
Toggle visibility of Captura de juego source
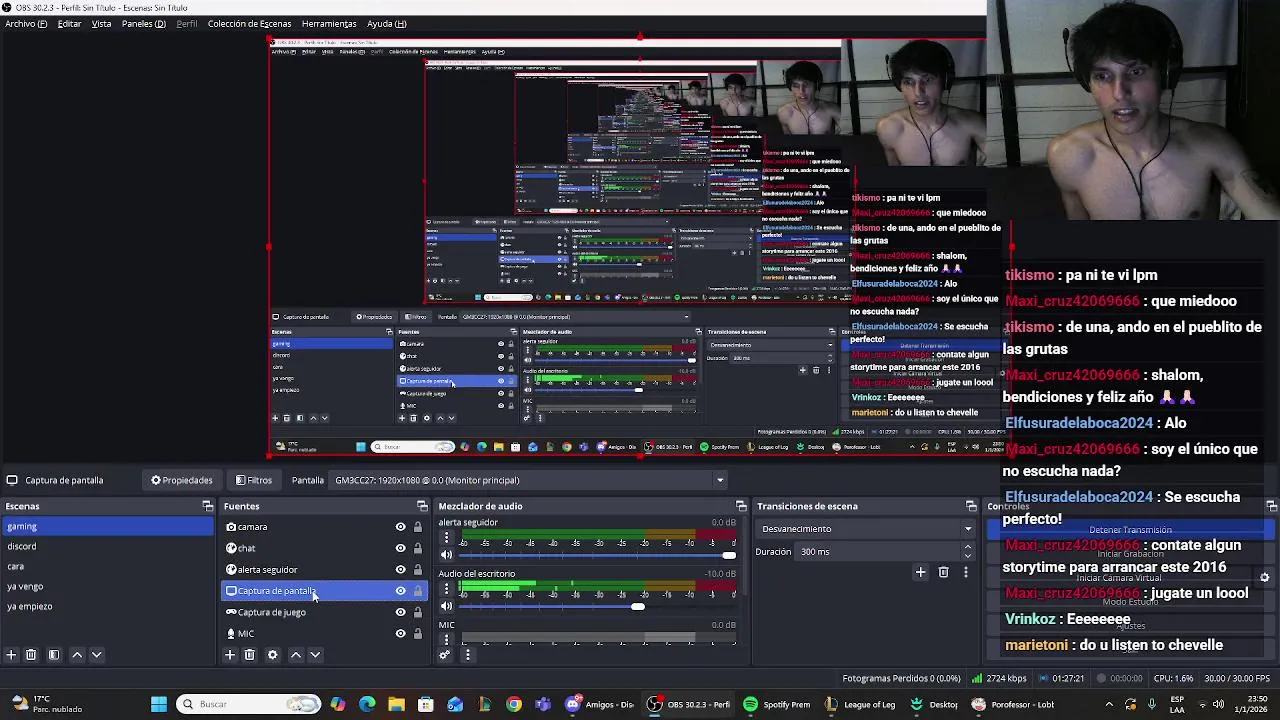tap(401, 612)
